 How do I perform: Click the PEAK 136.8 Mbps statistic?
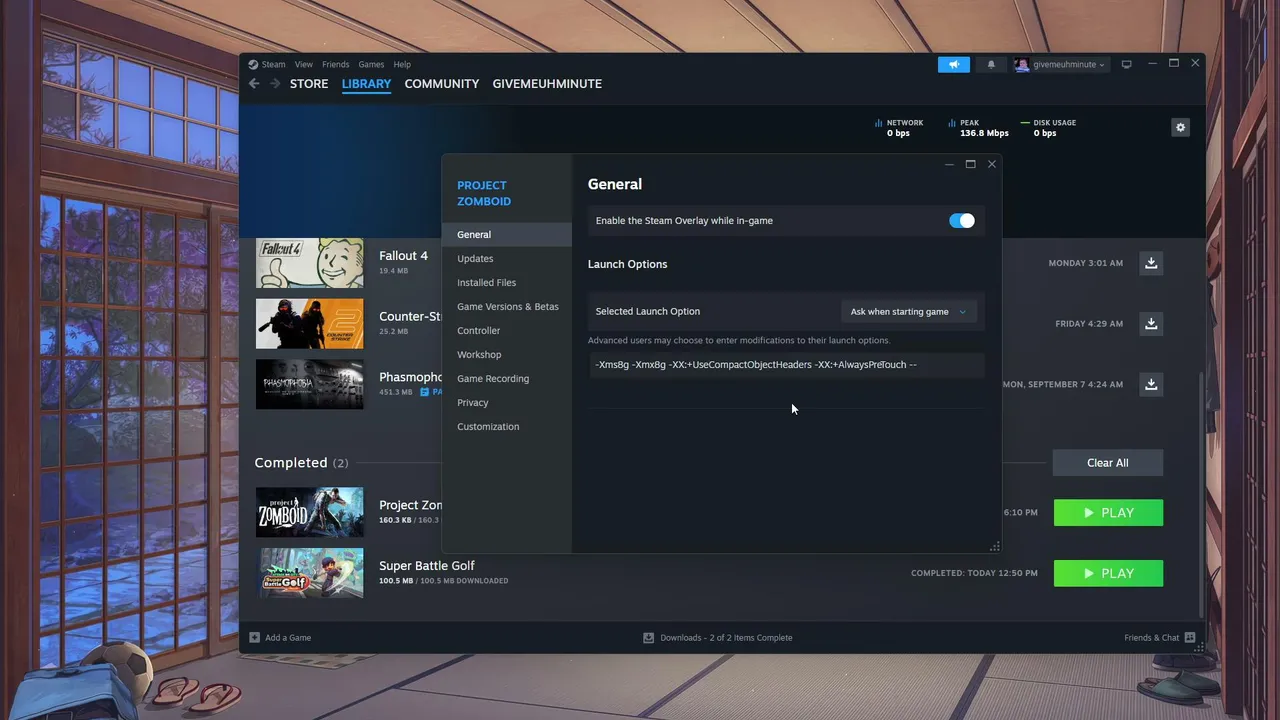click(977, 128)
